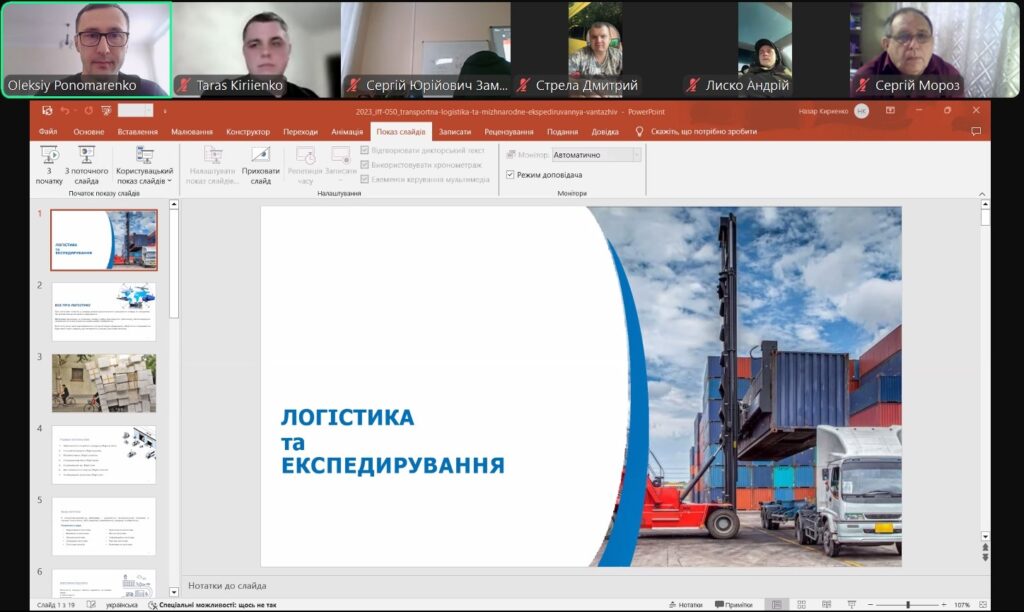
Task: Select slide 1 thumbnail
Action: (x=104, y=240)
